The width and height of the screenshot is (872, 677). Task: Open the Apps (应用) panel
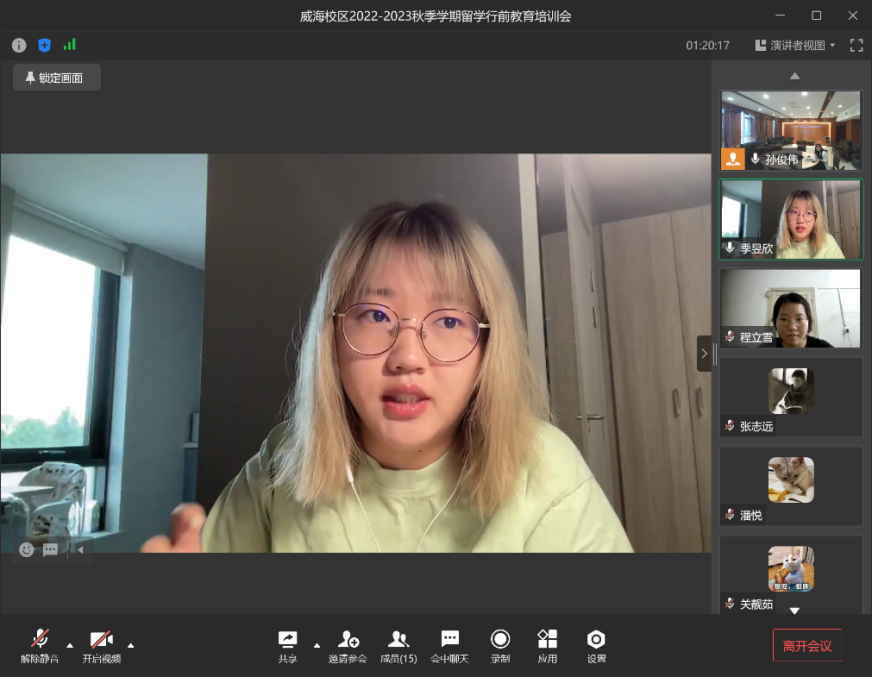[547, 645]
